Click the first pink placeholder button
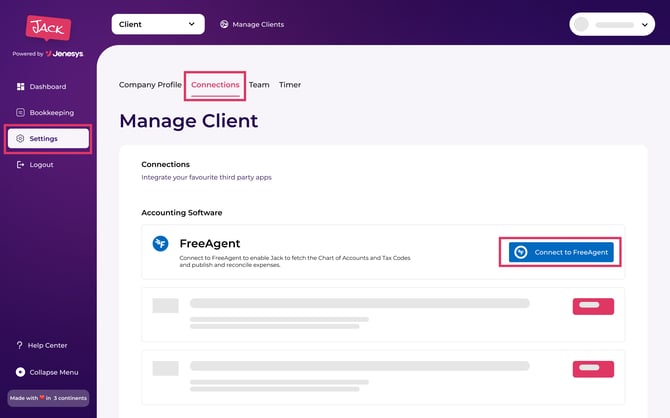Image resolution: width=670 pixels, height=418 pixels. [593, 306]
